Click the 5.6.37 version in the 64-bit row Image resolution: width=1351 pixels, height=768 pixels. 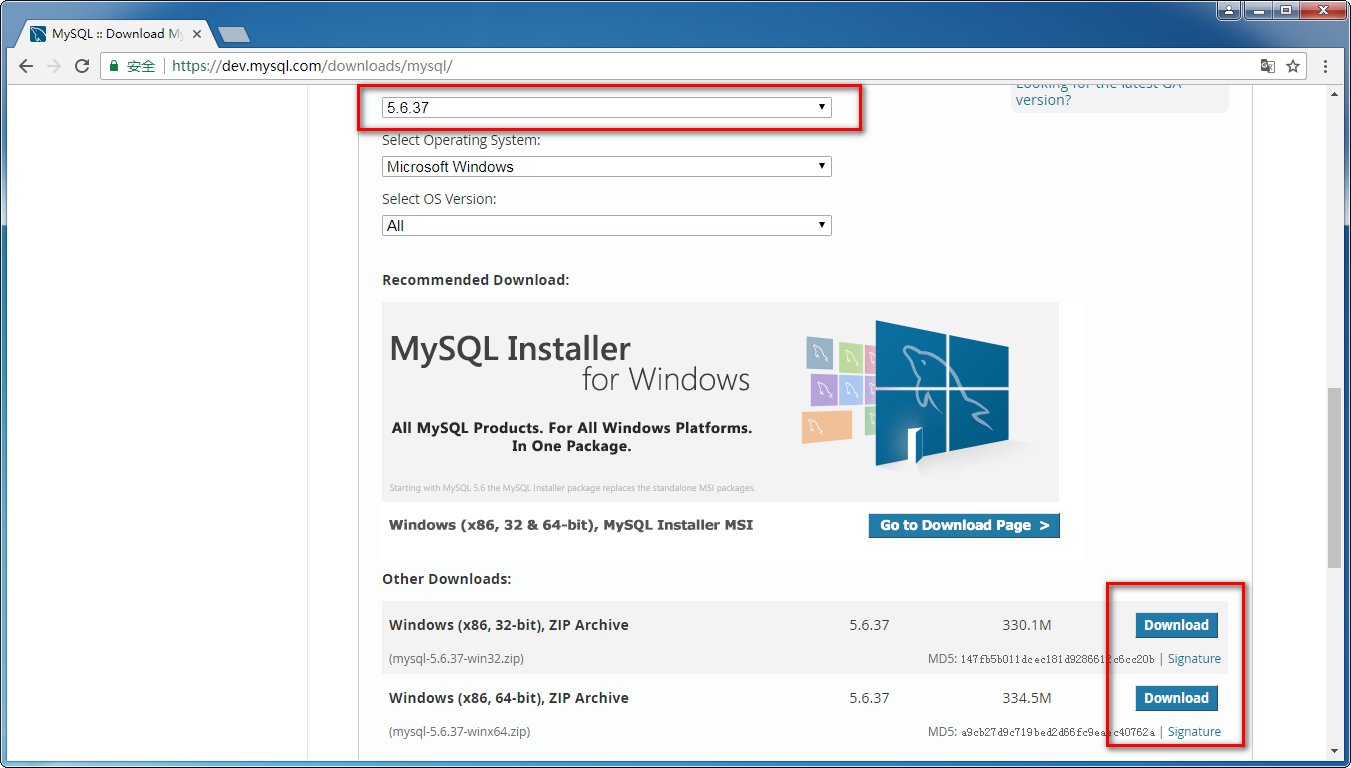[869, 698]
